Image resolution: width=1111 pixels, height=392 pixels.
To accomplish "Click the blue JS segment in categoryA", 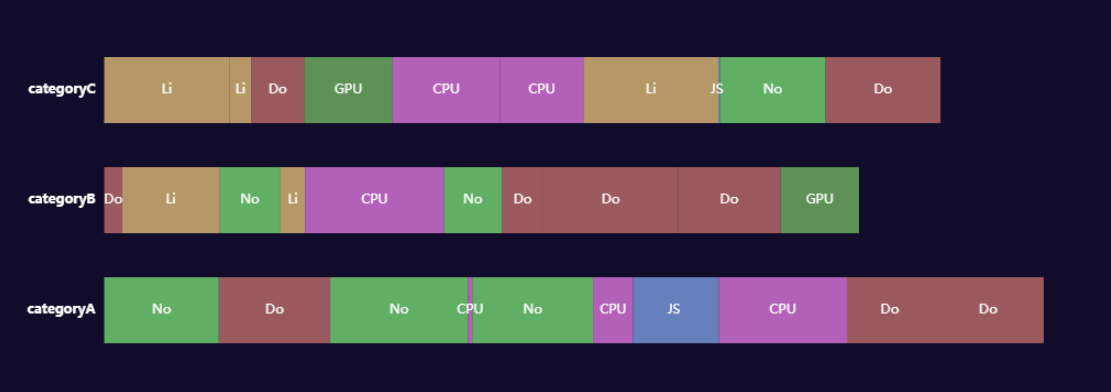I will click(x=676, y=310).
